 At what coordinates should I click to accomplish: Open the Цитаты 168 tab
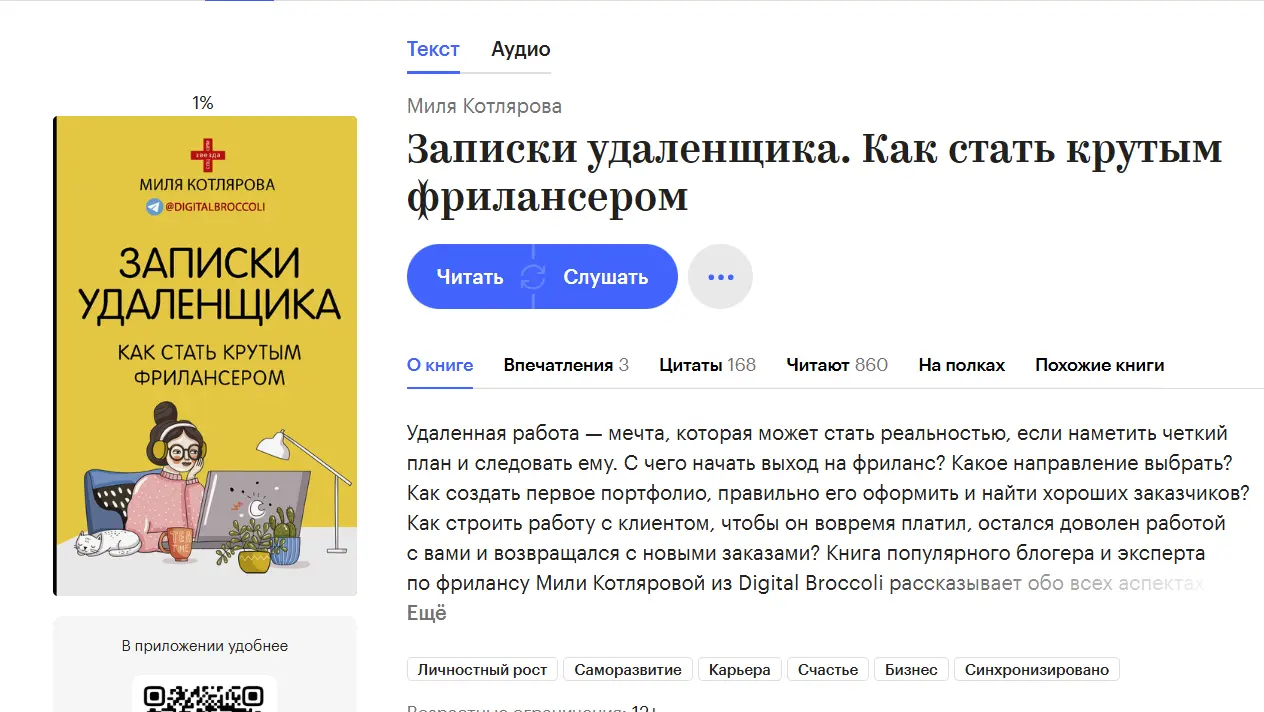point(708,365)
